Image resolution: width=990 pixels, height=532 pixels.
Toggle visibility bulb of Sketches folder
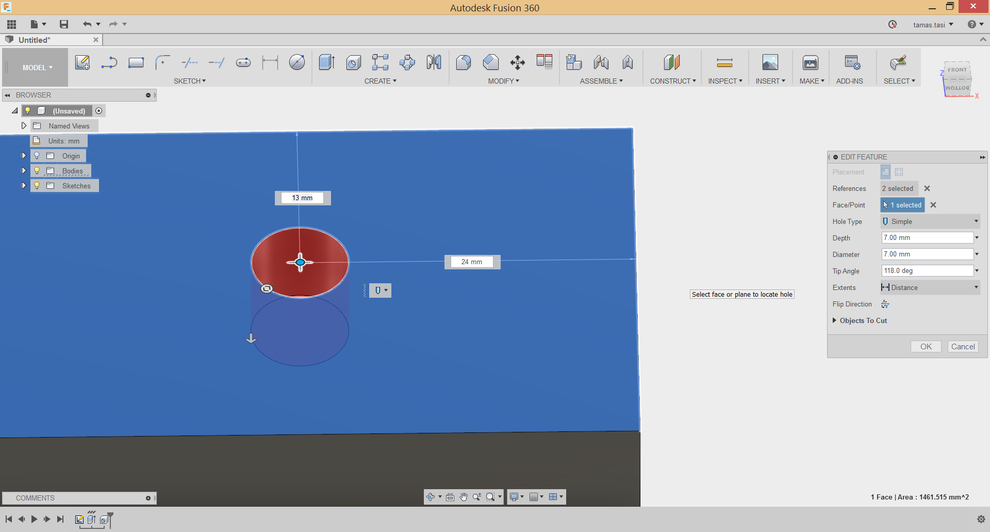click(37, 186)
